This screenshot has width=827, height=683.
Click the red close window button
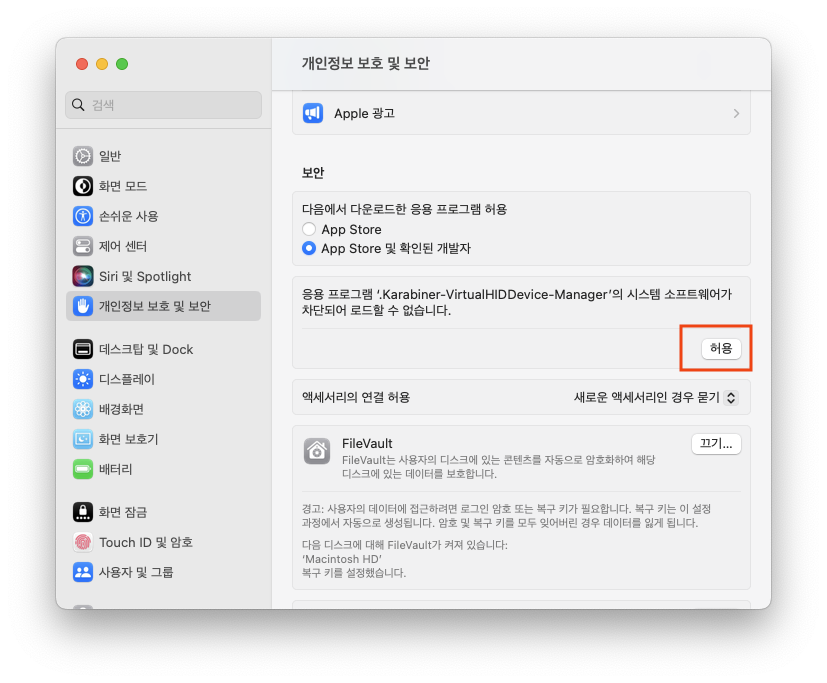point(82,64)
